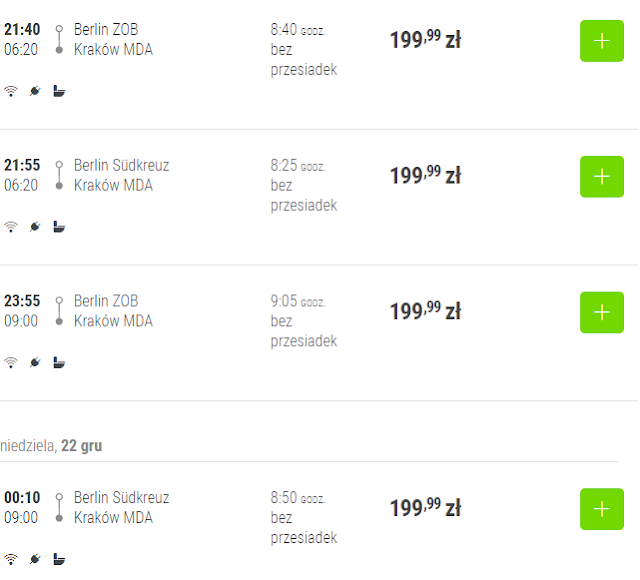Viewport: 640px width, 580px height.
Task: Add the 23:55 Berlin ZOB trip
Action: click(601, 312)
